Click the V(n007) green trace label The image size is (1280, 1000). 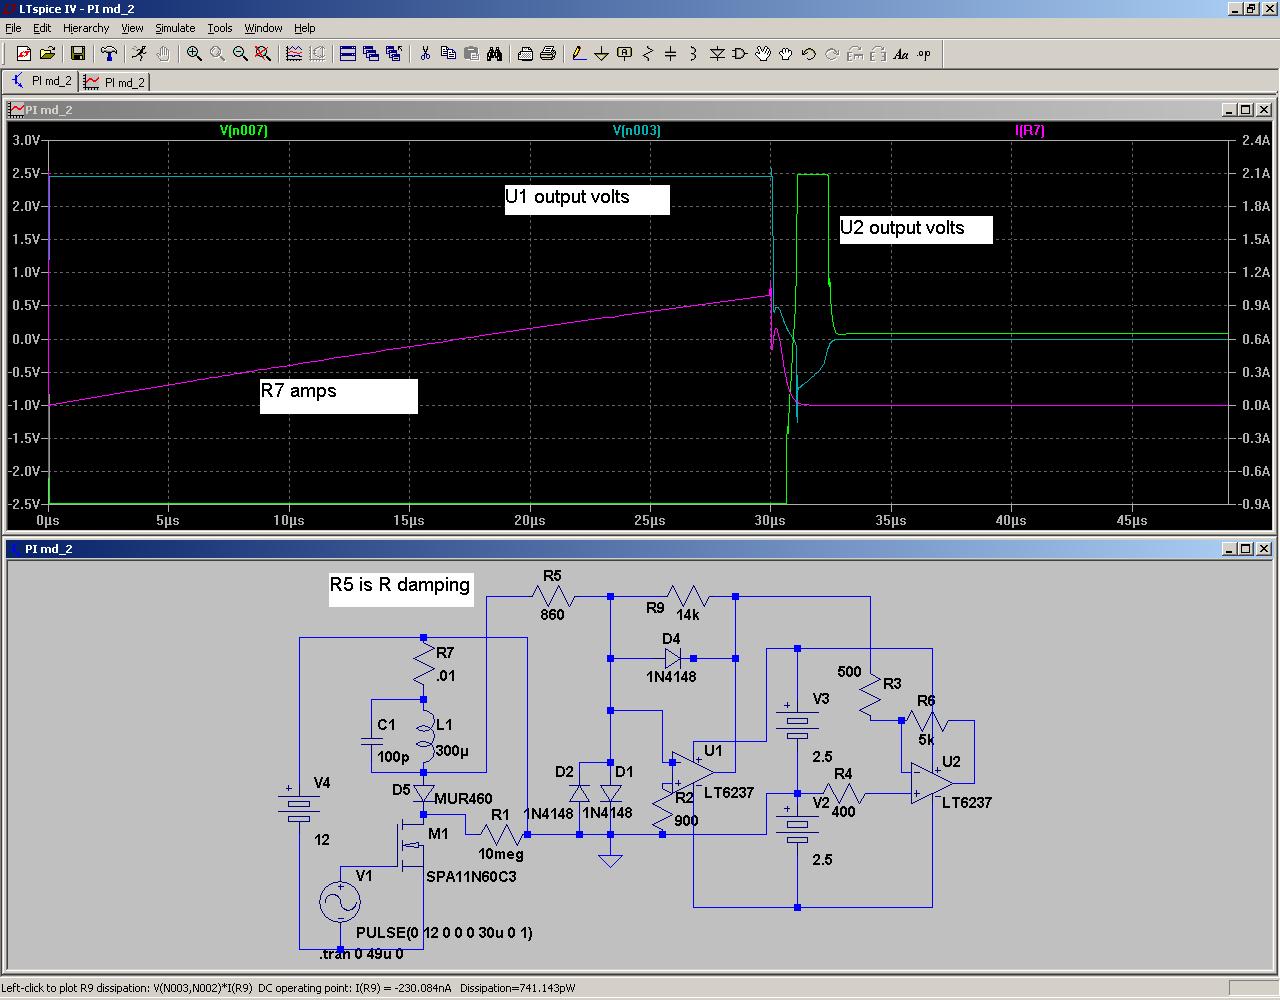coord(244,131)
